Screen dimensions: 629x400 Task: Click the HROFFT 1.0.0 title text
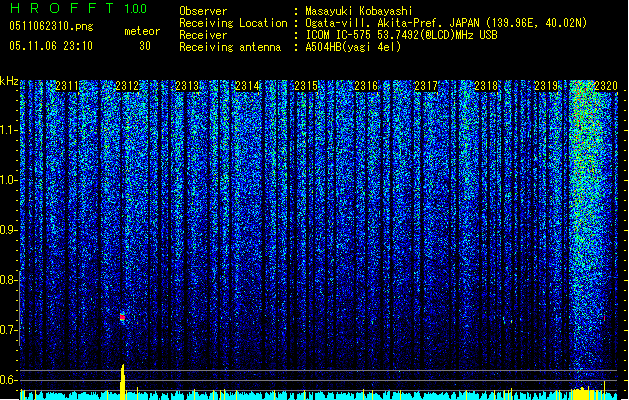coord(78,8)
